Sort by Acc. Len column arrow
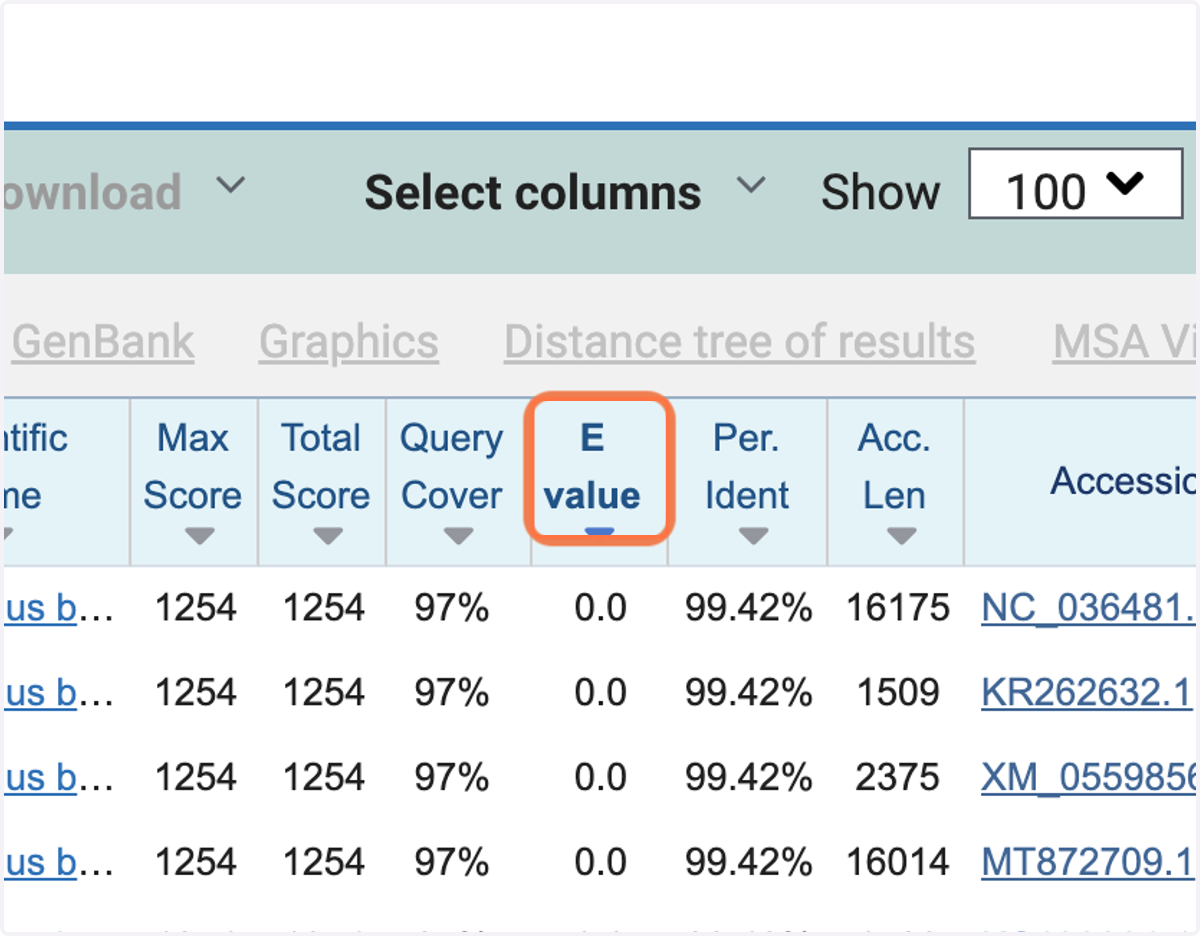 [x=901, y=537]
